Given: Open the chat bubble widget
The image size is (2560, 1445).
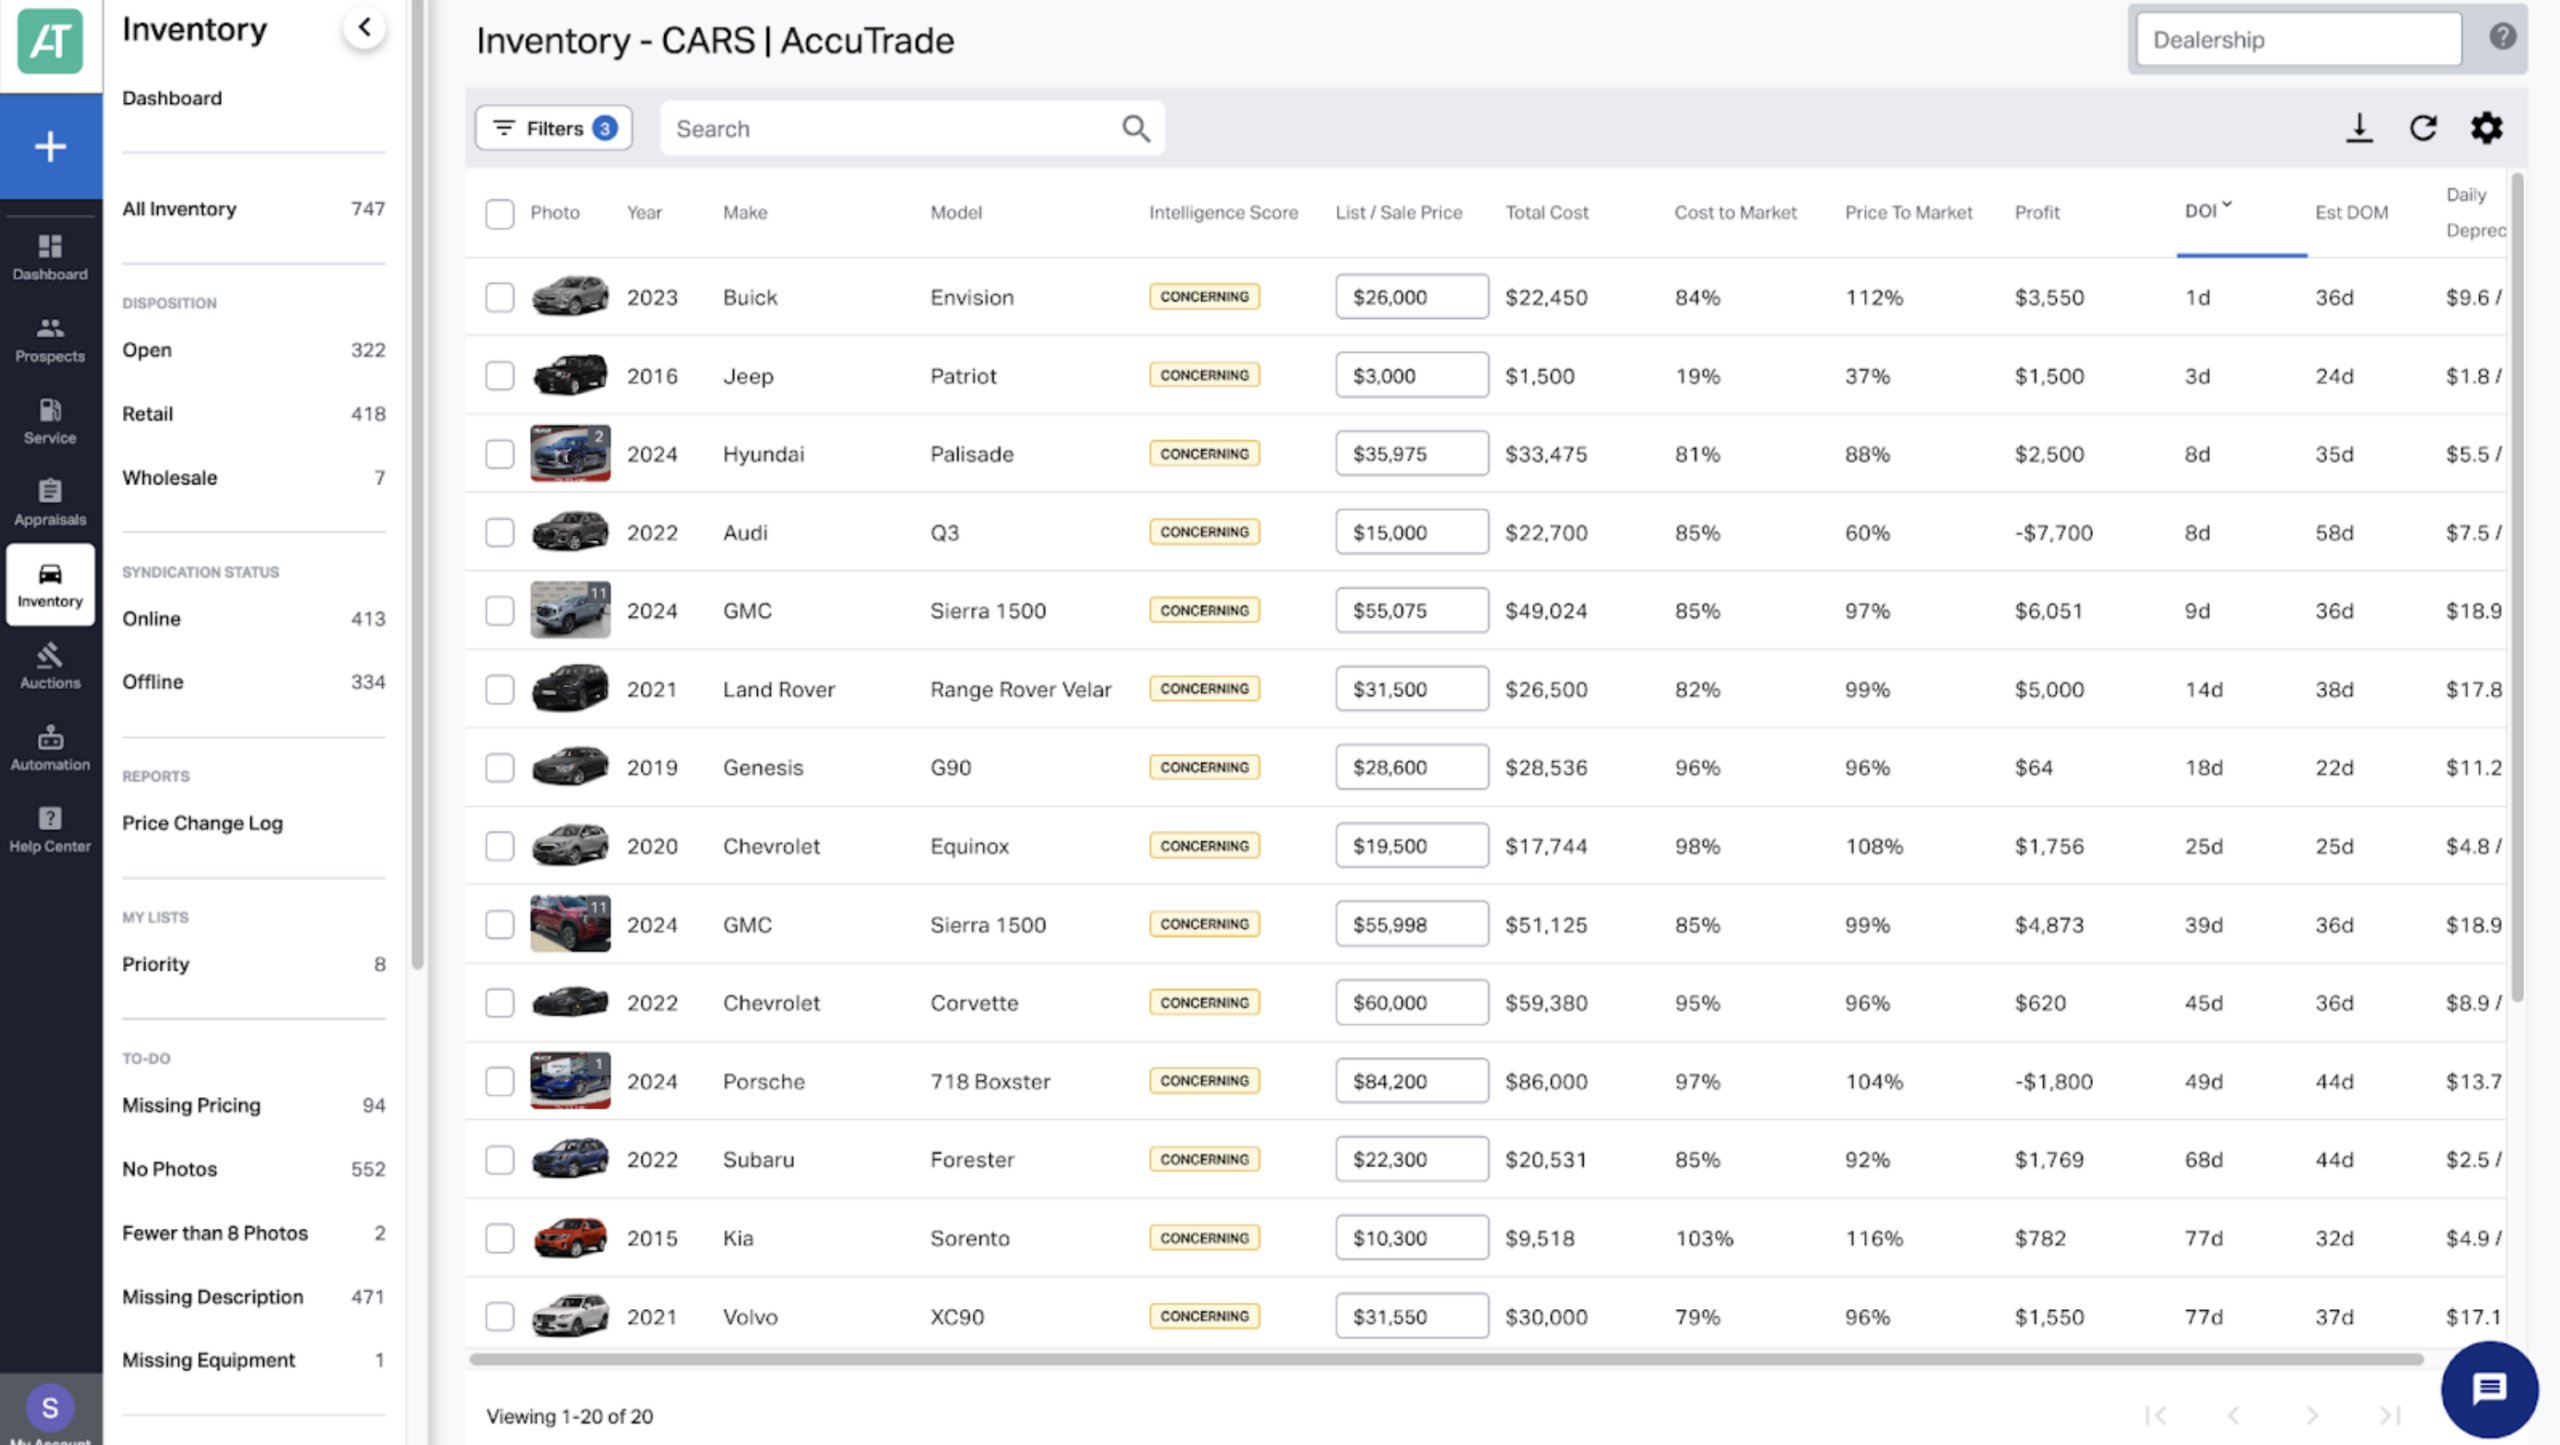Looking at the screenshot, I should click(2489, 1389).
